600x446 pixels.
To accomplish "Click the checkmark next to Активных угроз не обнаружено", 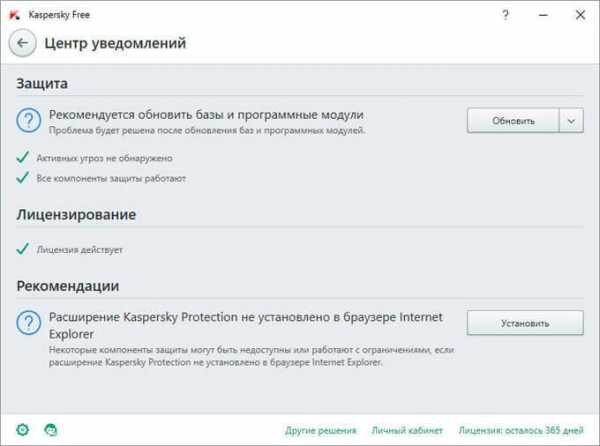I will click(x=23, y=157).
